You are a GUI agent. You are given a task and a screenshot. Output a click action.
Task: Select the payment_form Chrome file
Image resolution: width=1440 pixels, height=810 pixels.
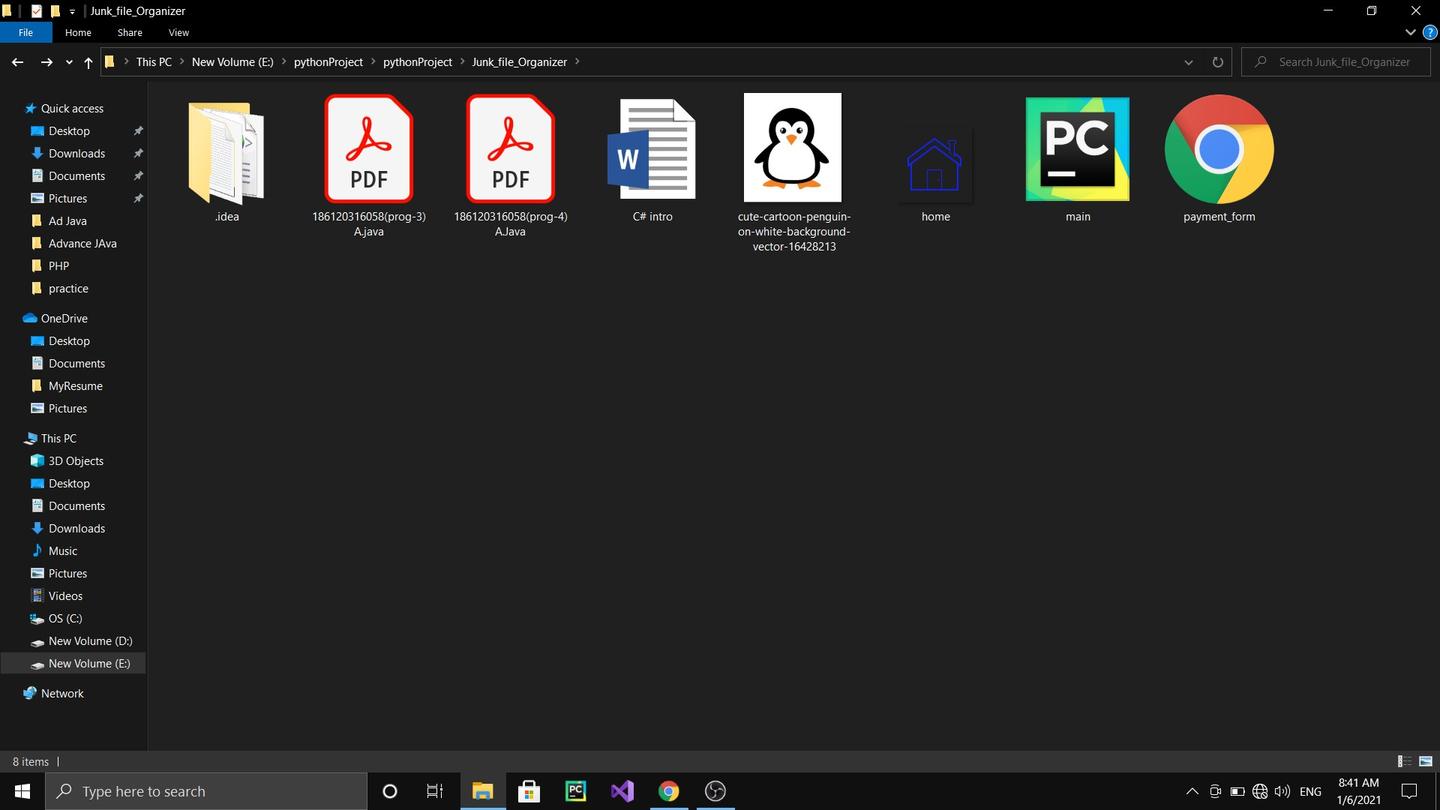(x=1219, y=149)
